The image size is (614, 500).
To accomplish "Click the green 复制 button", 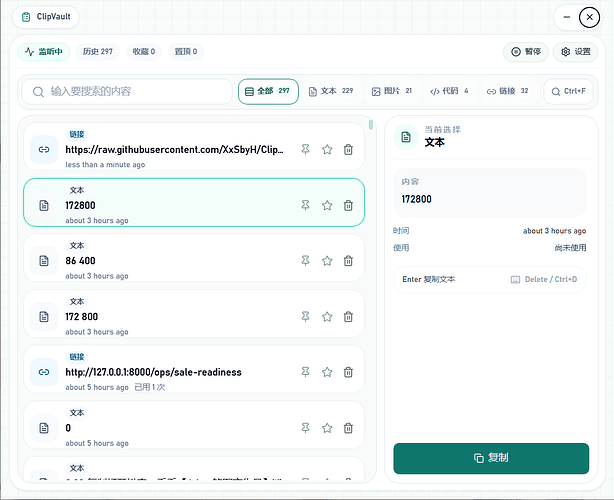I will 491,458.
